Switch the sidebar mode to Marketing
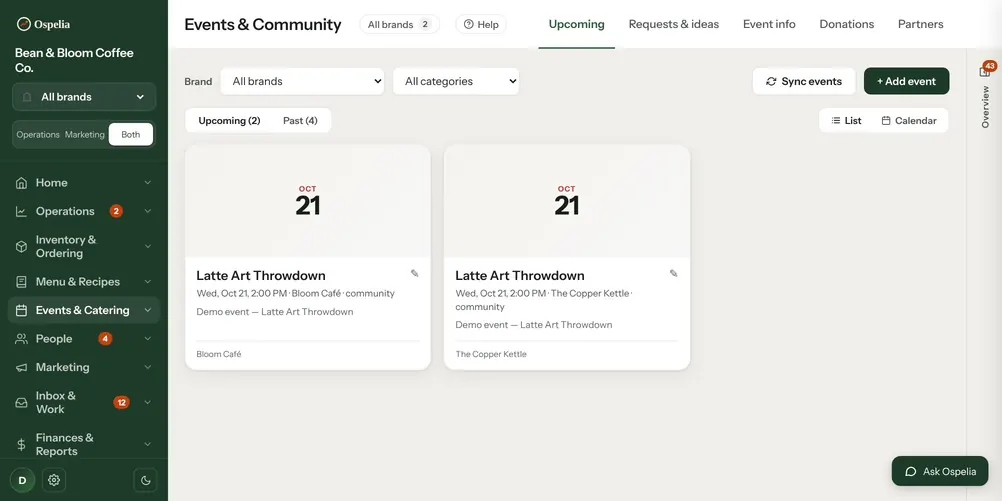The height and width of the screenshot is (501, 1002). click(x=84, y=135)
